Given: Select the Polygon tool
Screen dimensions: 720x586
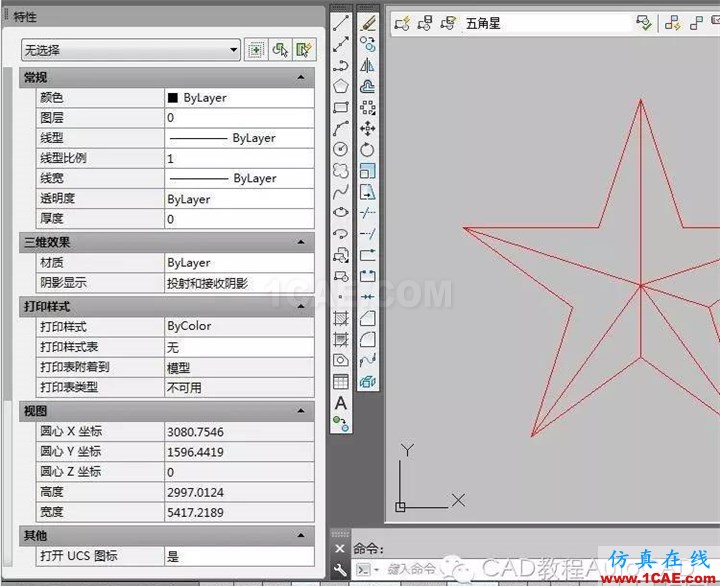Looking at the screenshot, I should [x=341, y=86].
